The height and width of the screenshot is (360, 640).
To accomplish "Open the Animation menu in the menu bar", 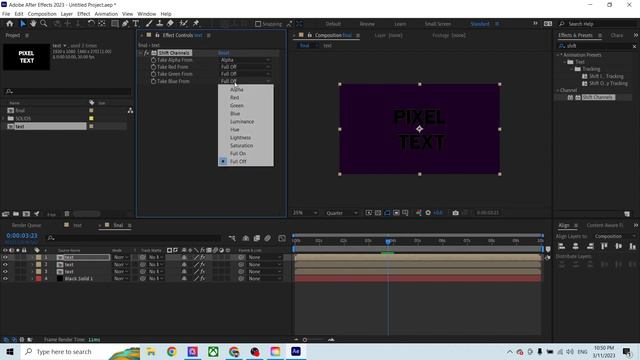I will 106,14.
